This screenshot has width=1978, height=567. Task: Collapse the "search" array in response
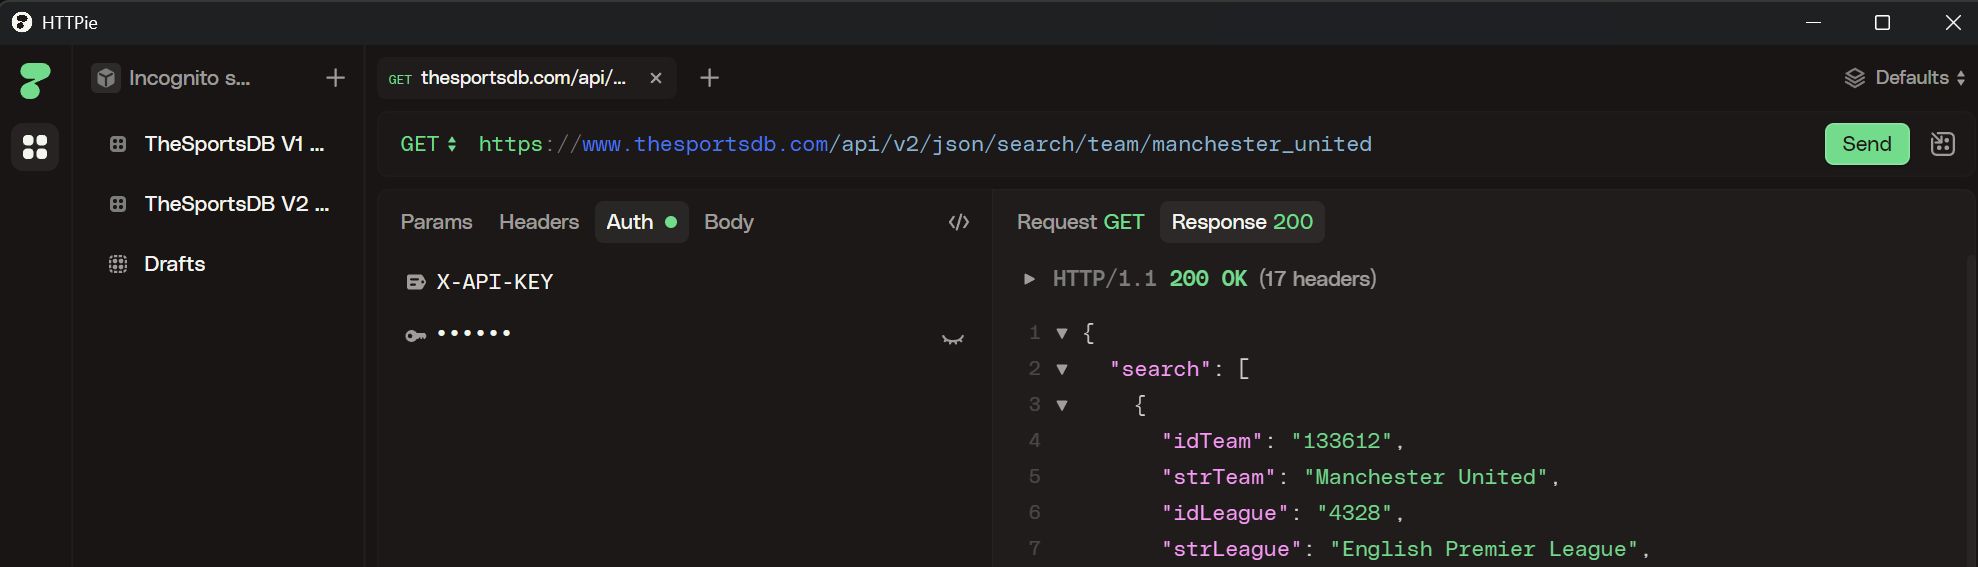pyautogui.click(x=1062, y=369)
